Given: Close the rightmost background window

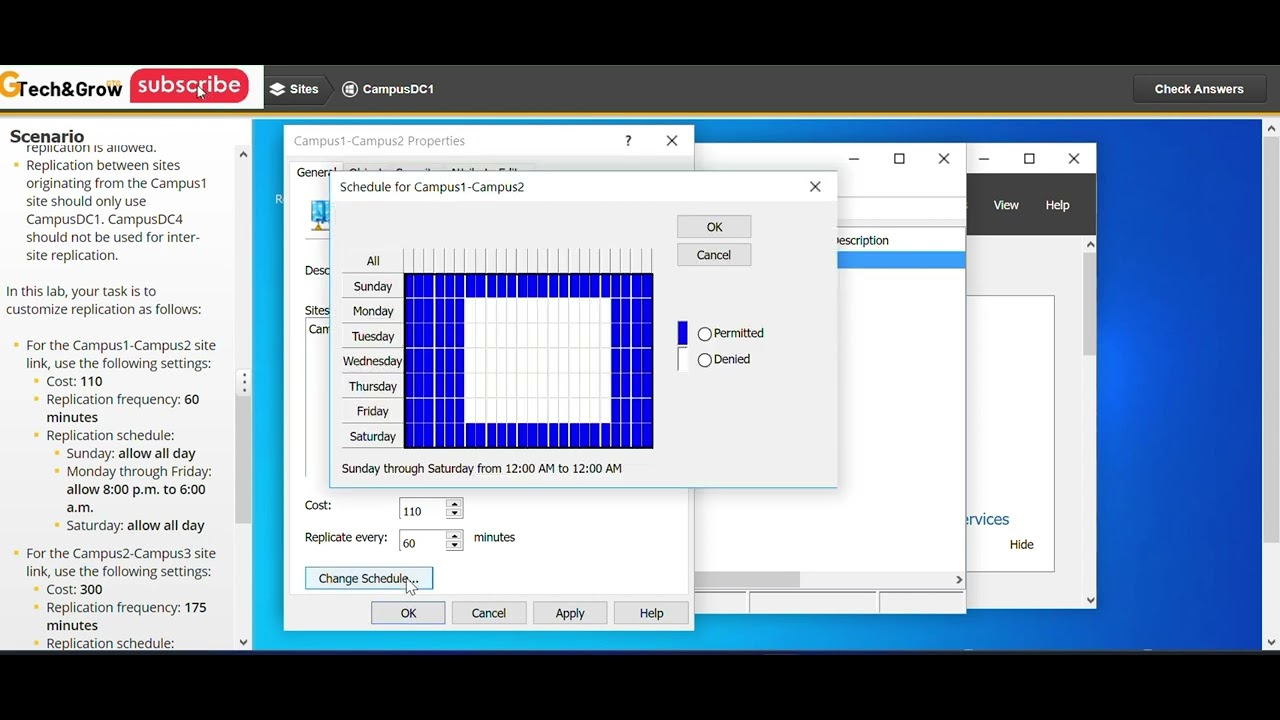Looking at the screenshot, I should (x=1074, y=158).
